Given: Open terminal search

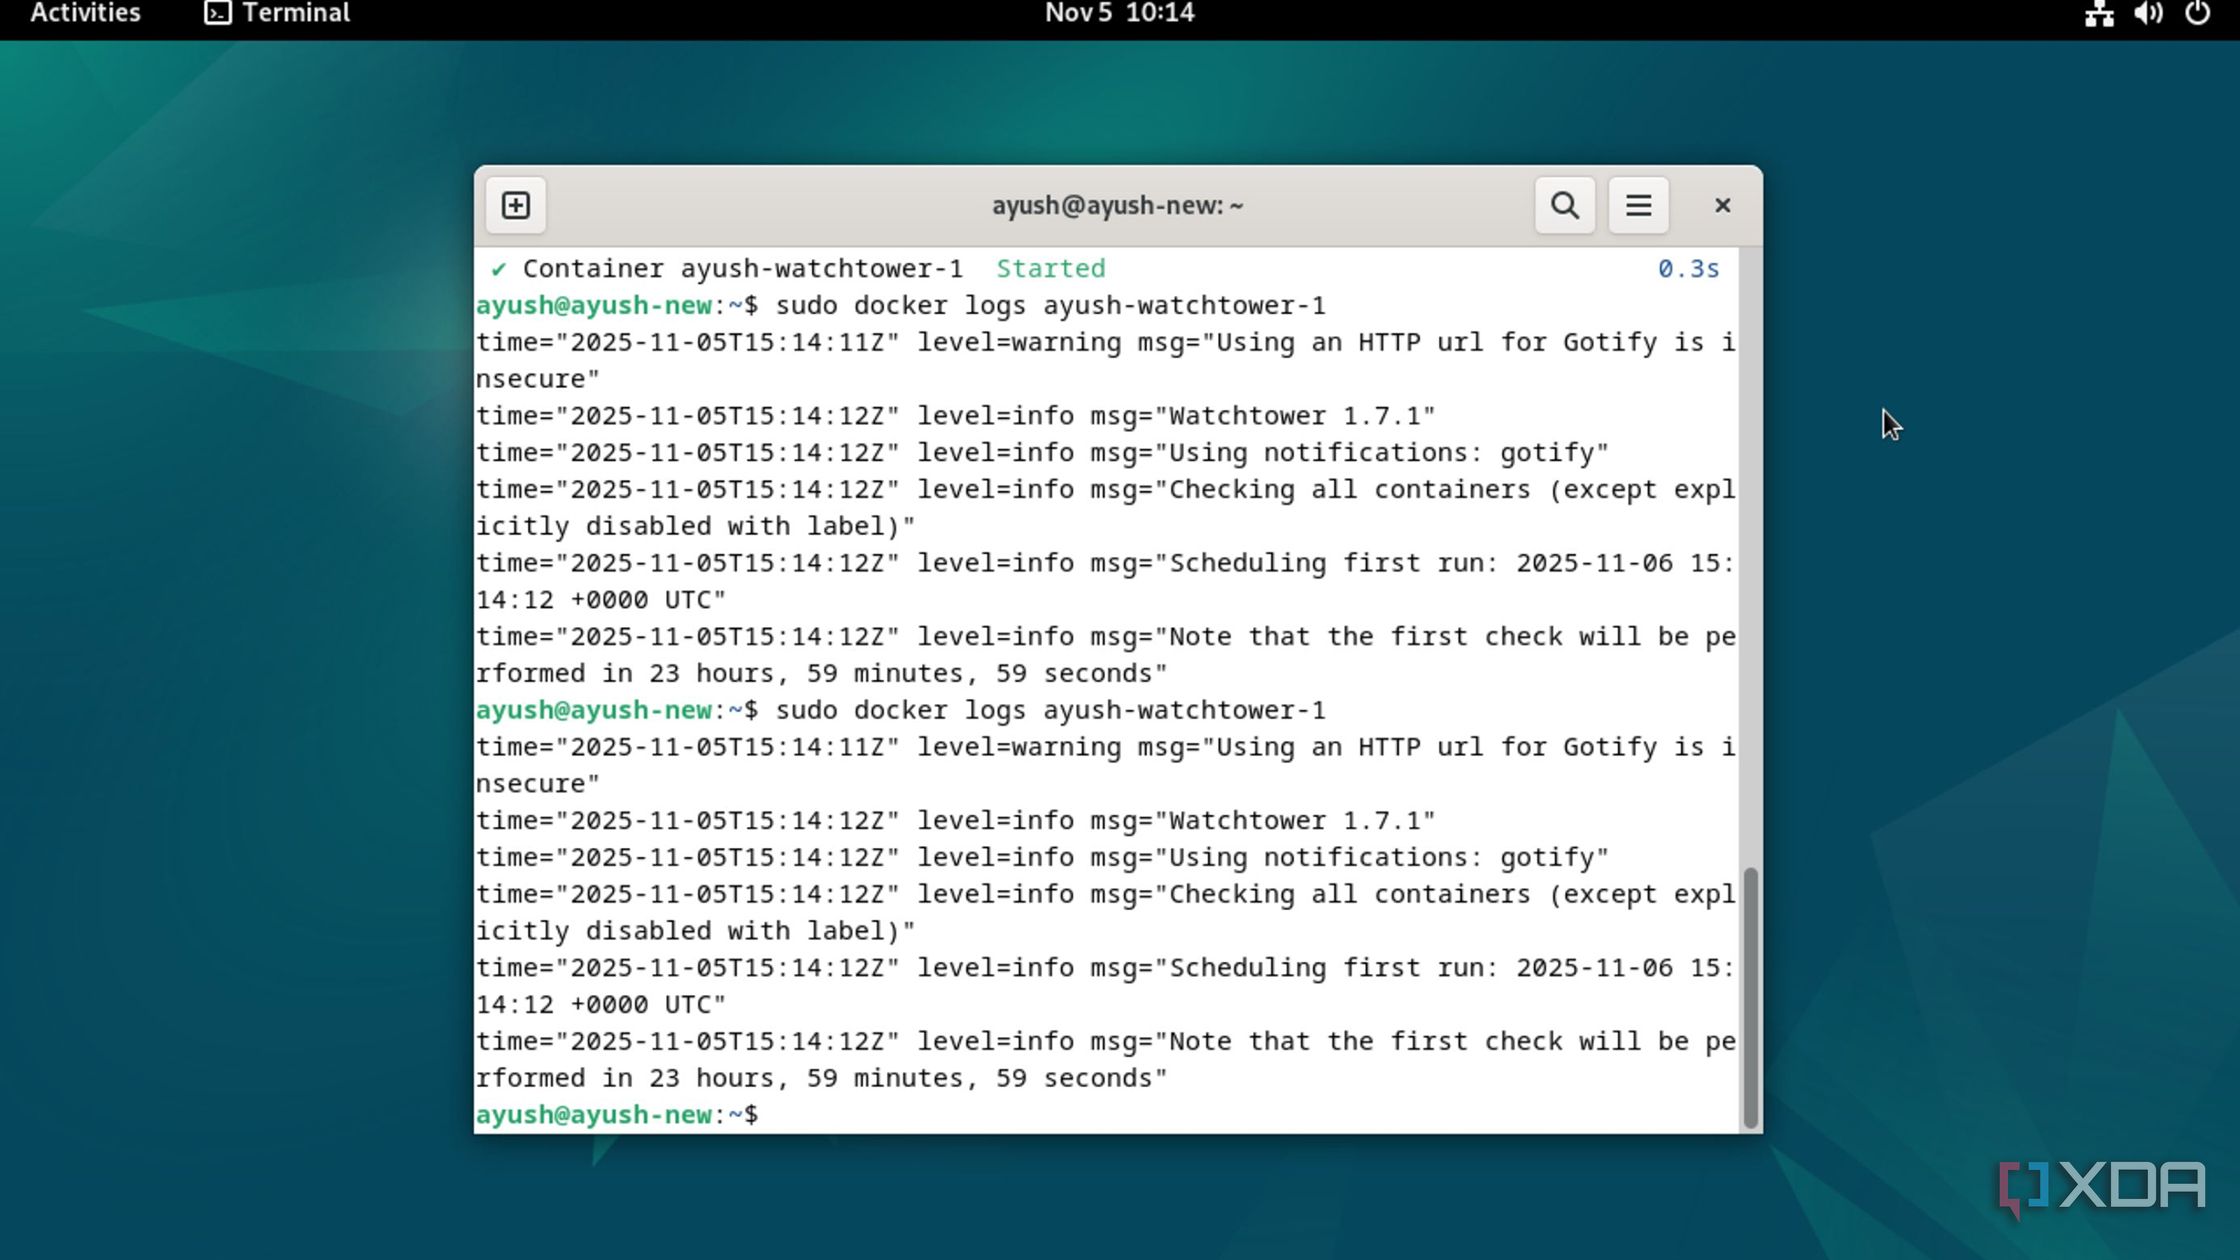Looking at the screenshot, I should tap(1564, 205).
